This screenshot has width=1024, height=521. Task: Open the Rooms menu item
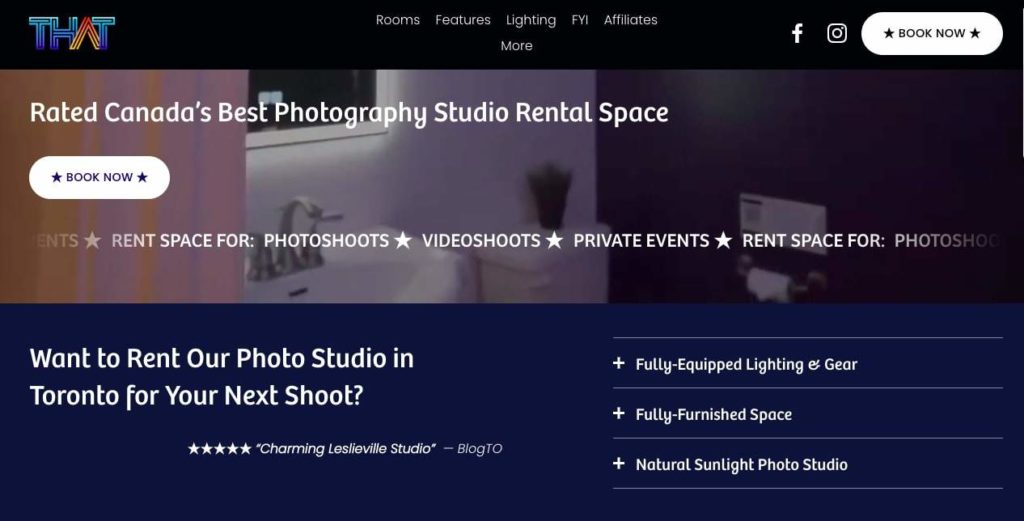click(398, 20)
